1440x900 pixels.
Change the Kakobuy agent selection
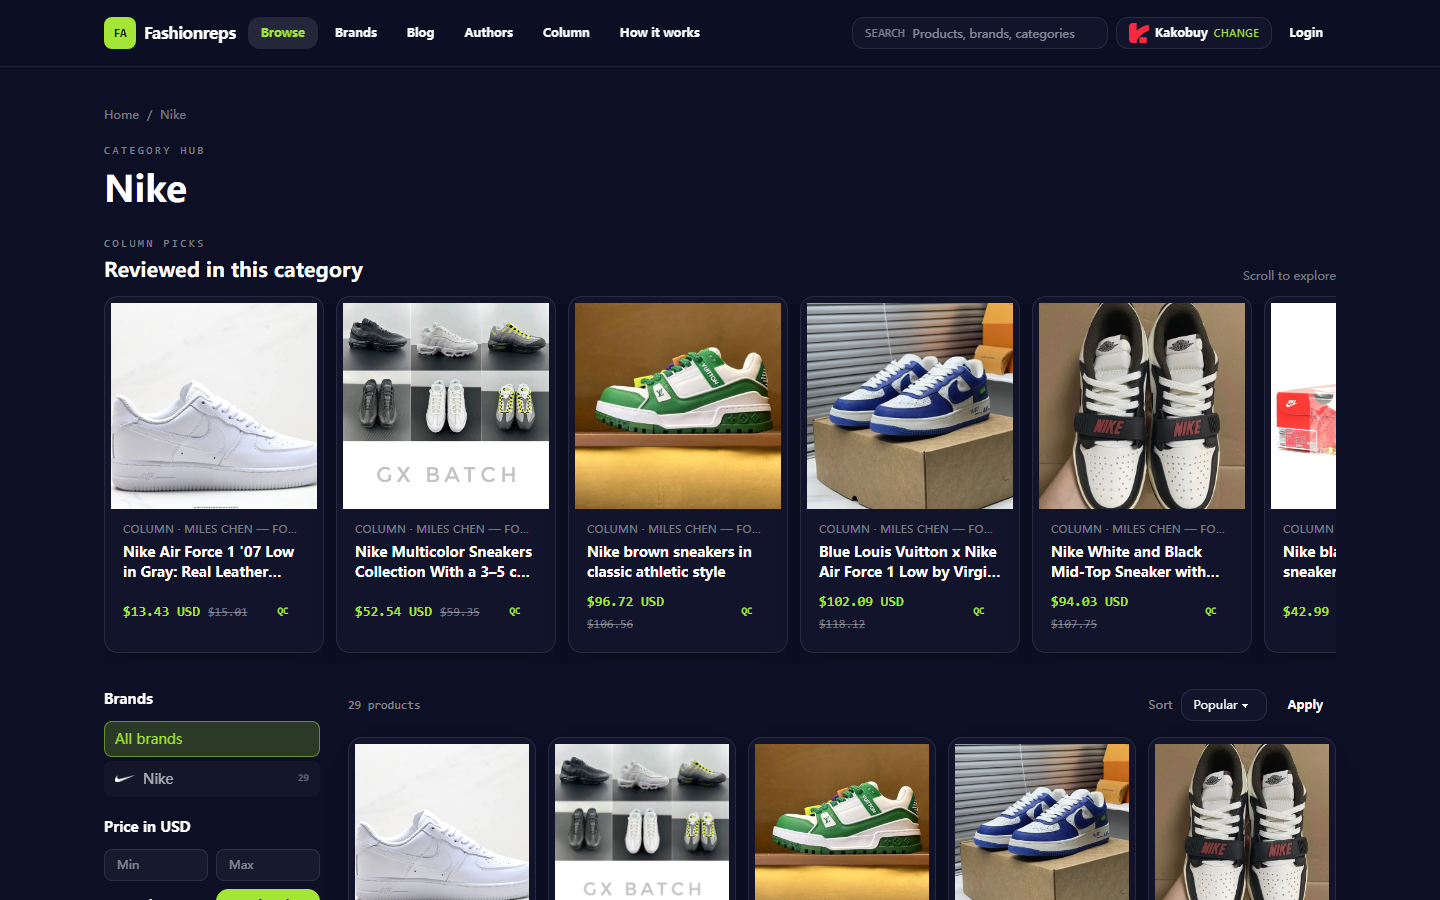1236,33
